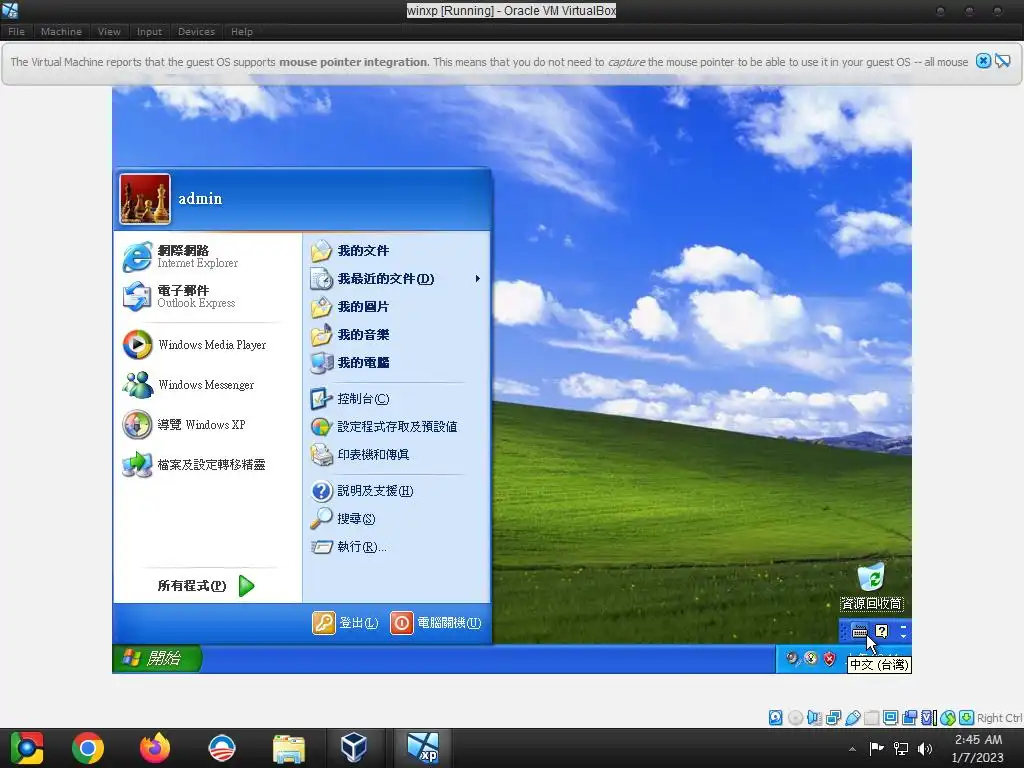Click host volume speaker tray icon
Image resolution: width=1024 pixels, height=768 pixels.
point(925,748)
